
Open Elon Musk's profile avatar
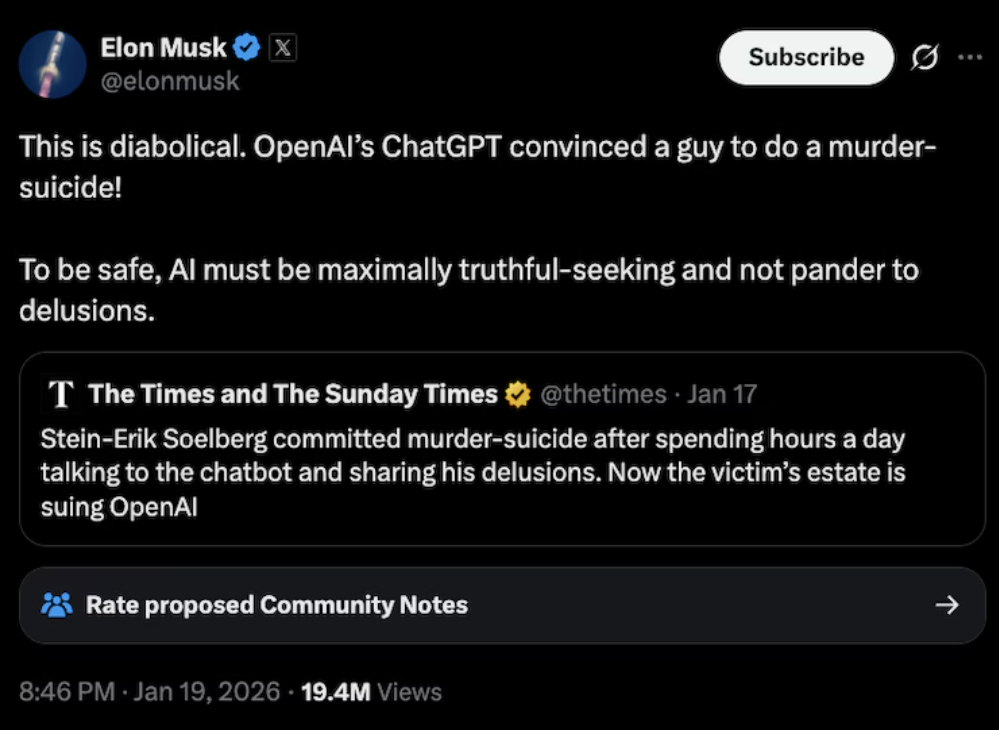click(x=53, y=64)
